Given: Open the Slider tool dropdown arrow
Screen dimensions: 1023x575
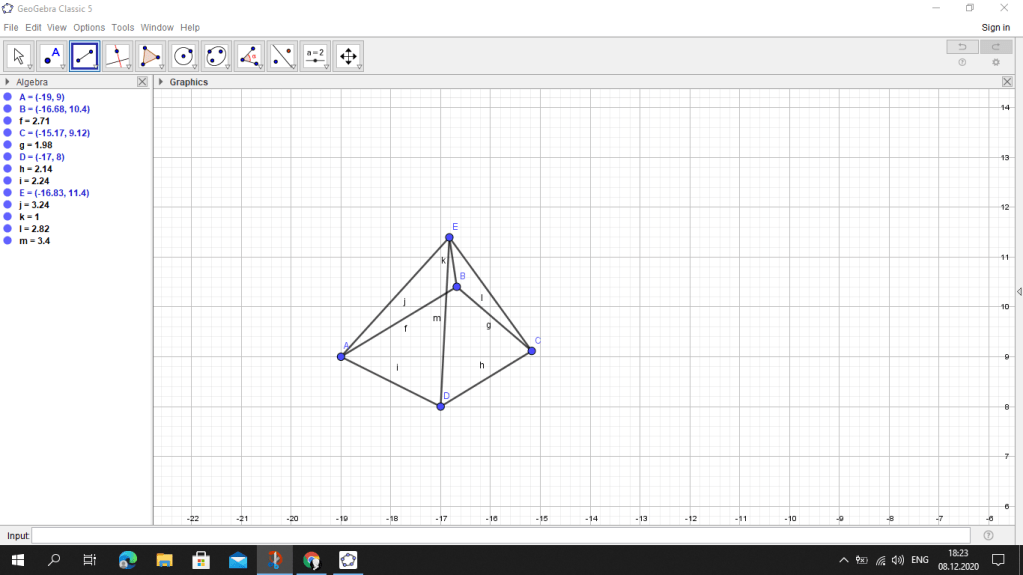Looking at the screenshot, I should pos(326,67).
